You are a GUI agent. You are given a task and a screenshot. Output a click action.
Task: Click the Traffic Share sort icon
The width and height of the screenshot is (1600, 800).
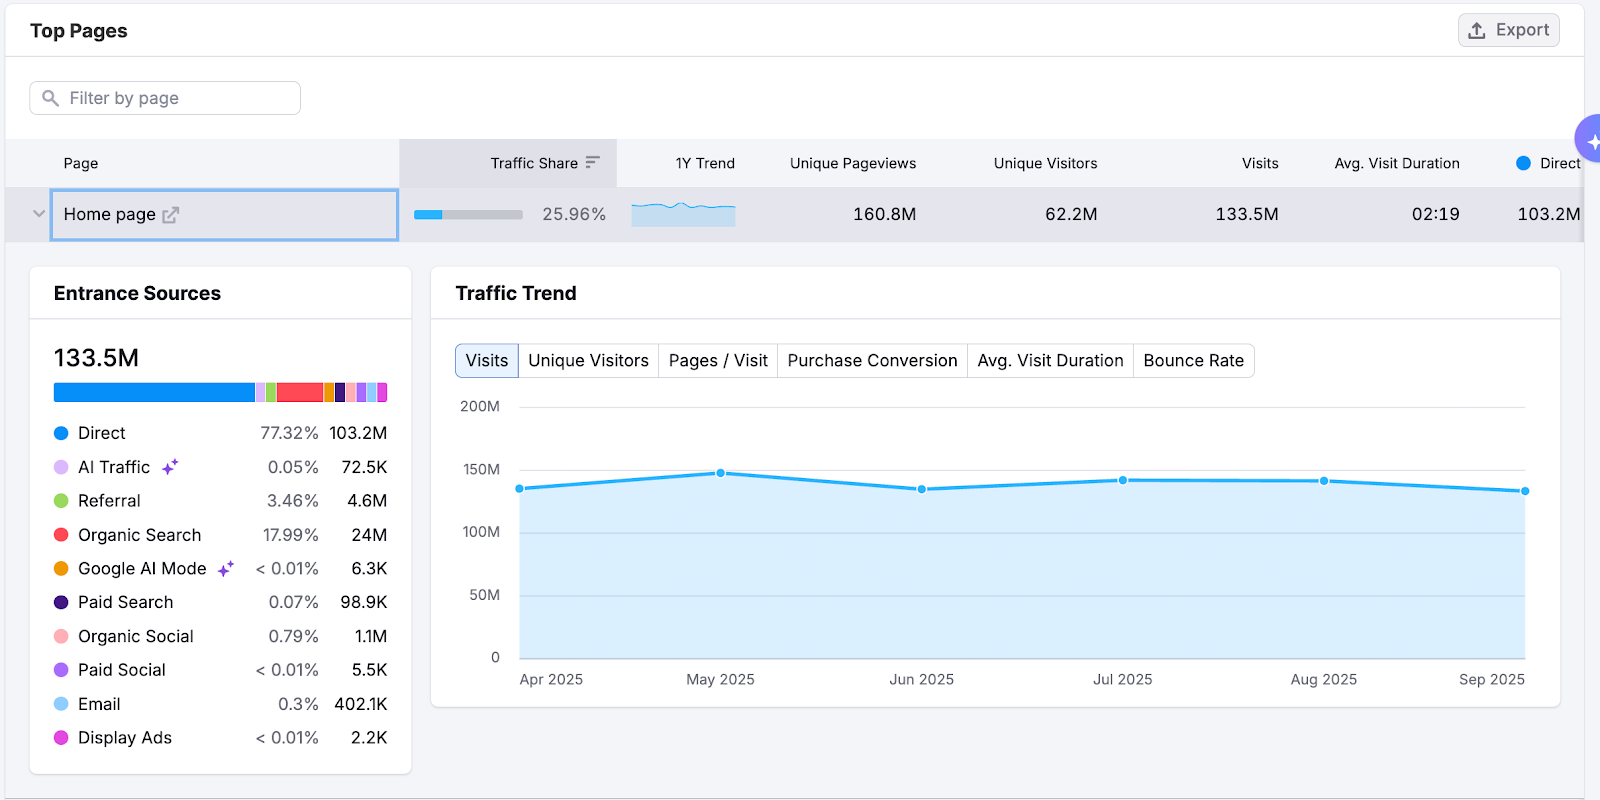[593, 163]
